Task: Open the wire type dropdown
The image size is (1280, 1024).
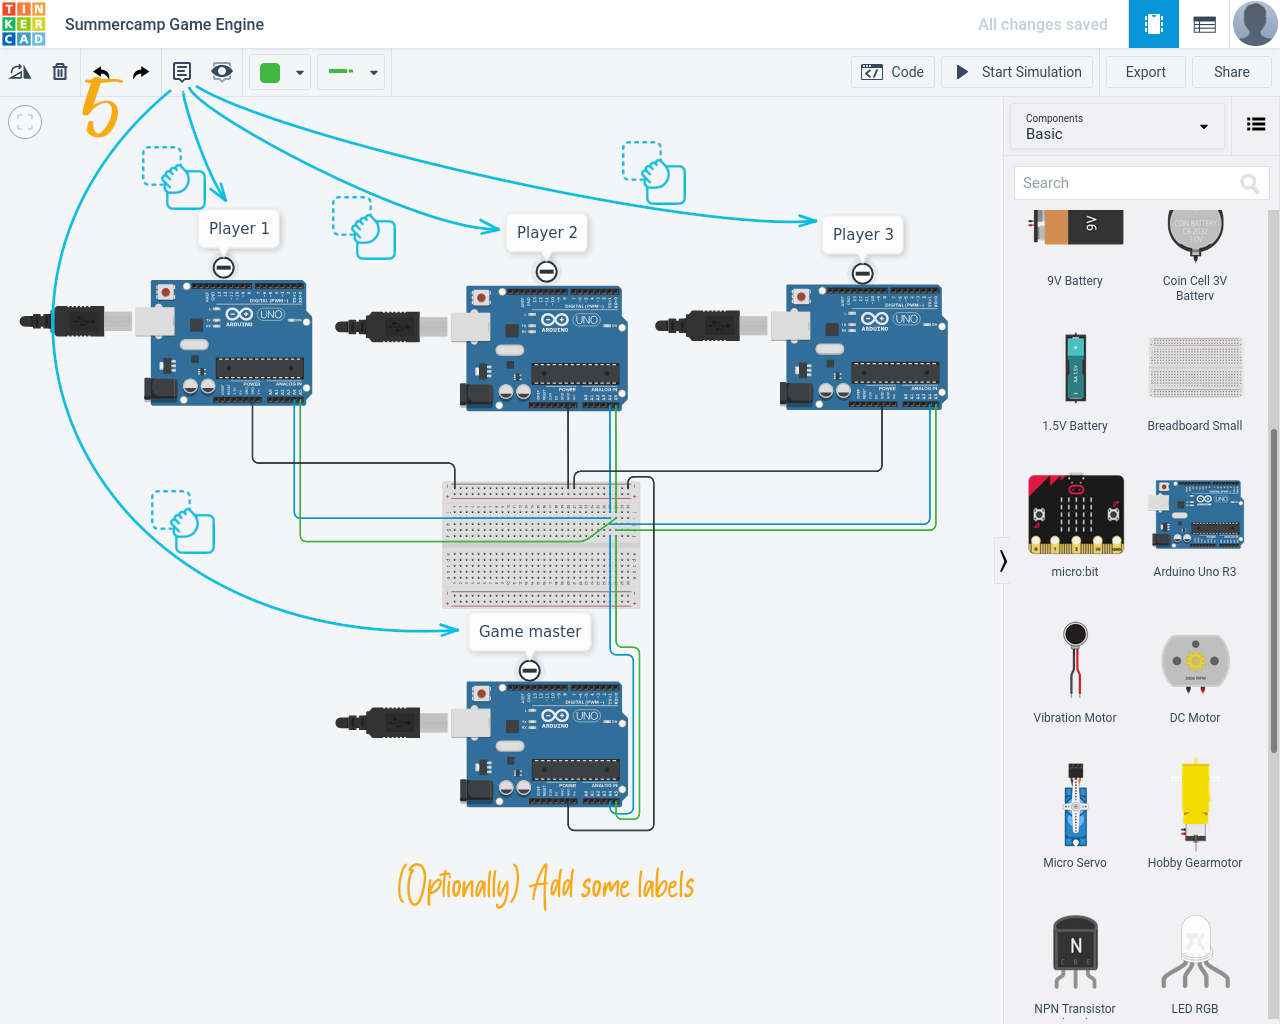Action: pyautogui.click(x=352, y=72)
